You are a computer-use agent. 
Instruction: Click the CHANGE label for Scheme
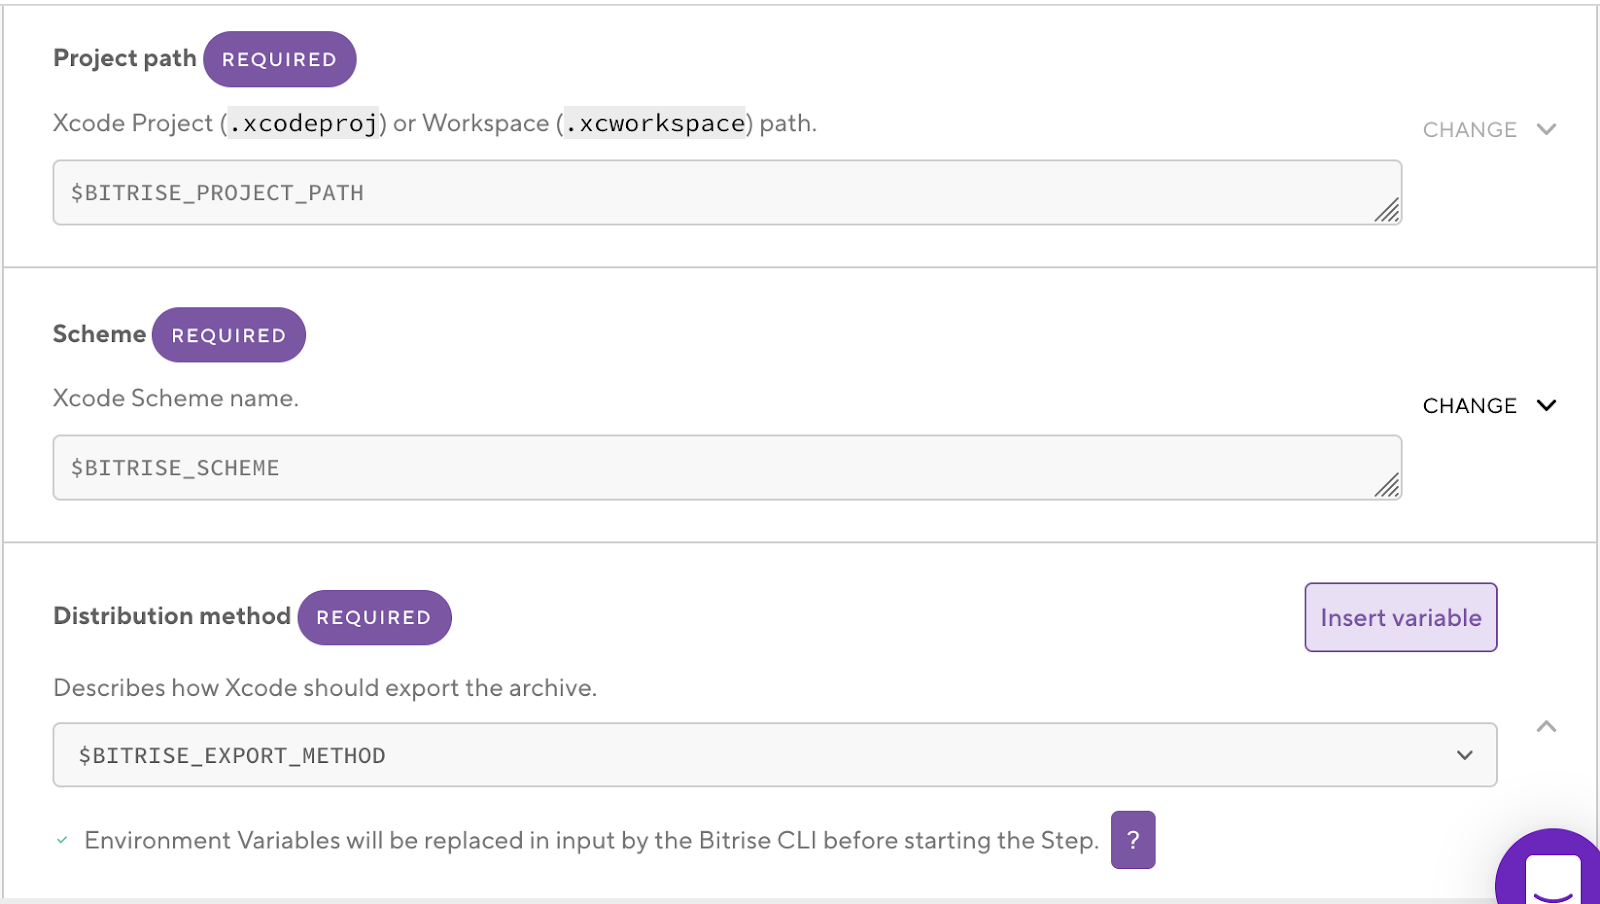(x=1469, y=406)
